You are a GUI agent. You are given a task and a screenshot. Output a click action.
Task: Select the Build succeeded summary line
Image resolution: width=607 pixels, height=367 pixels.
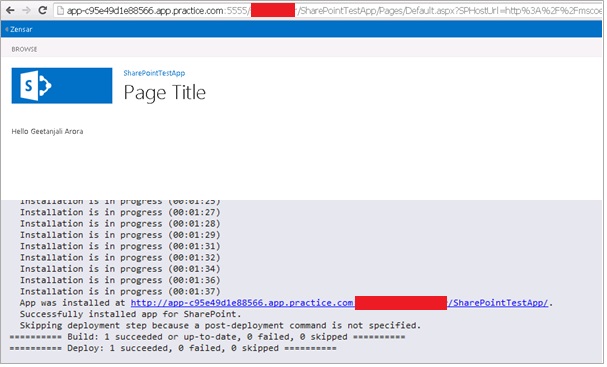(207, 337)
